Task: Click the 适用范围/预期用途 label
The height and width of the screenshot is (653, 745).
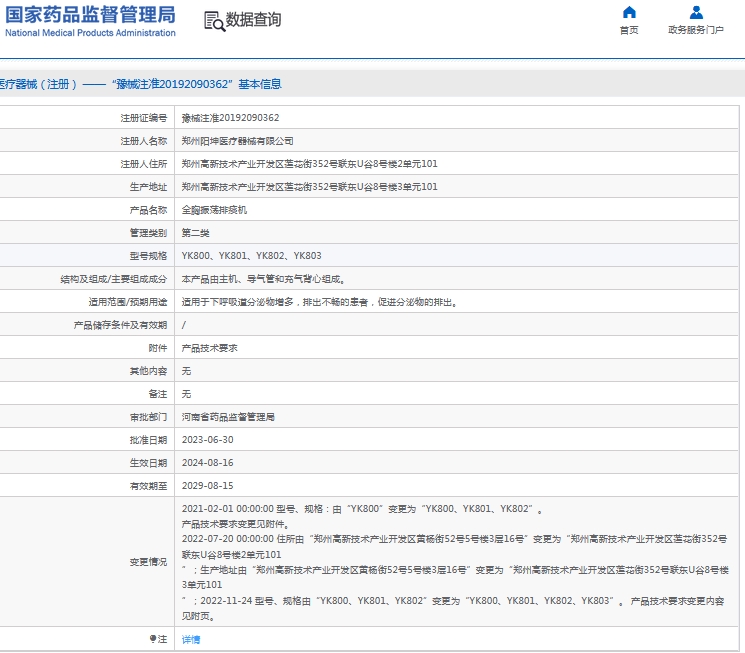Action: [128, 302]
